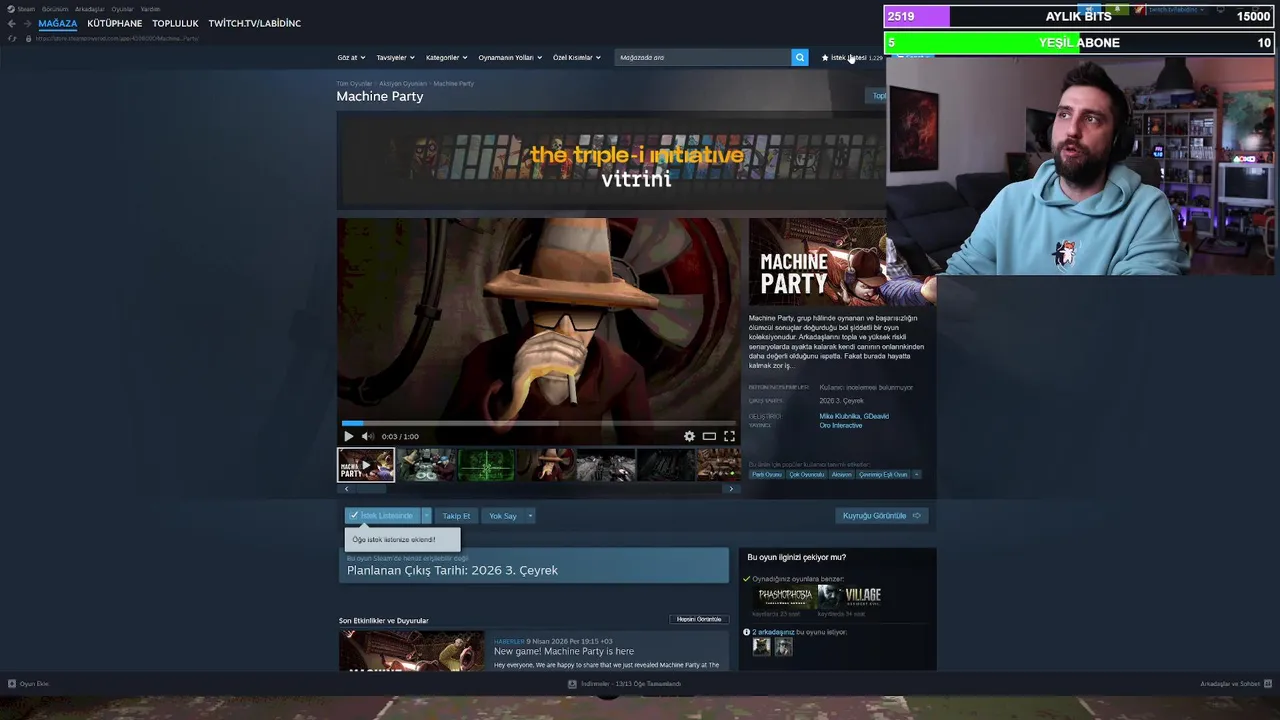This screenshot has width=1280, height=720.
Task: Expand the Kategoriler menu
Action: pos(446,57)
